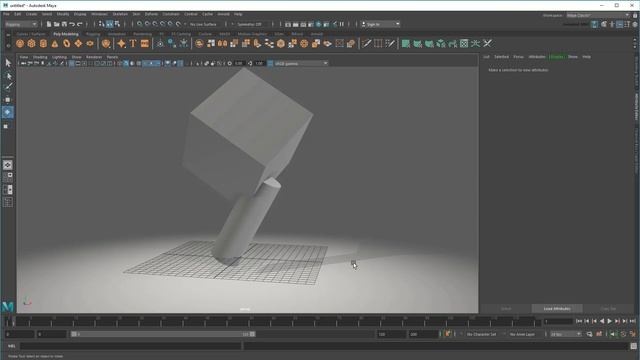The width and height of the screenshot is (640, 360).
Task: Toggle the viewport sRGB gamma color management
Action: pos(270,64)
